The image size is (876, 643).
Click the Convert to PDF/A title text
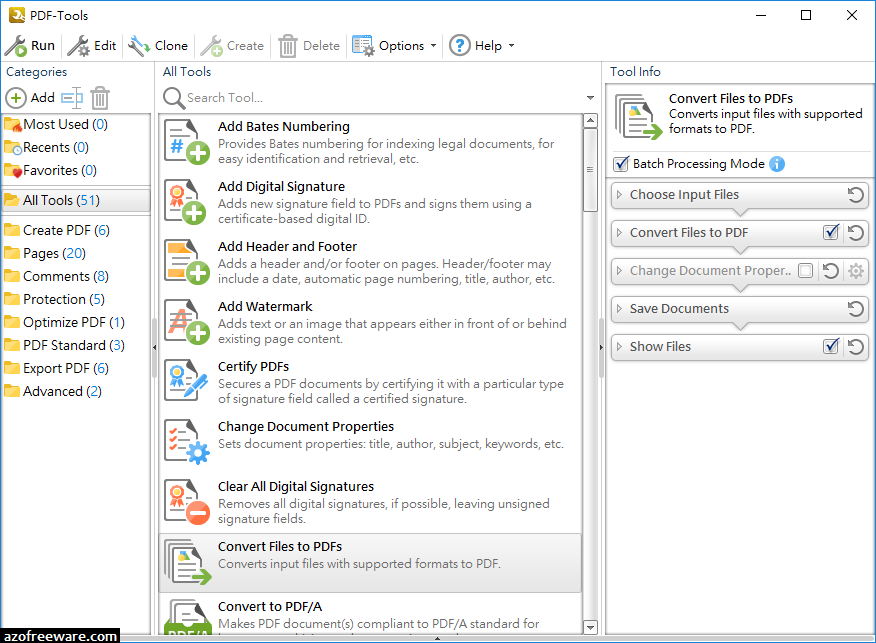270,607
